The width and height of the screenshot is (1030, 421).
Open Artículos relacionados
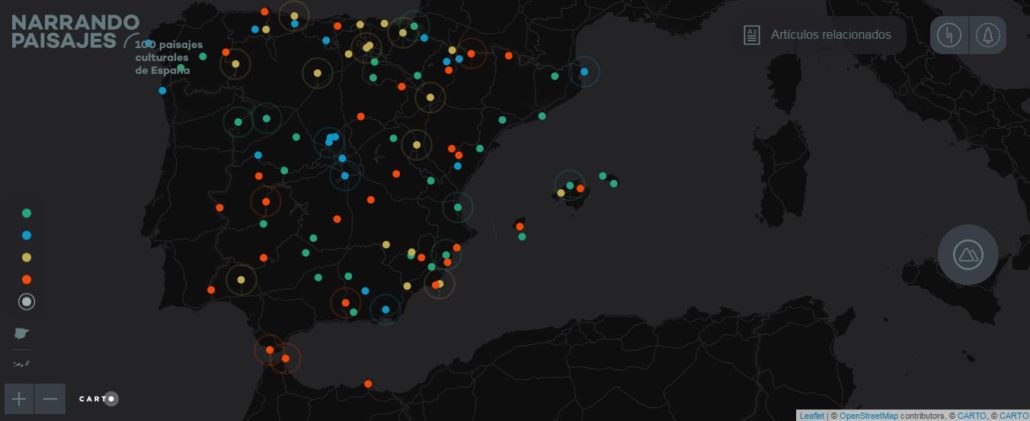830,35
